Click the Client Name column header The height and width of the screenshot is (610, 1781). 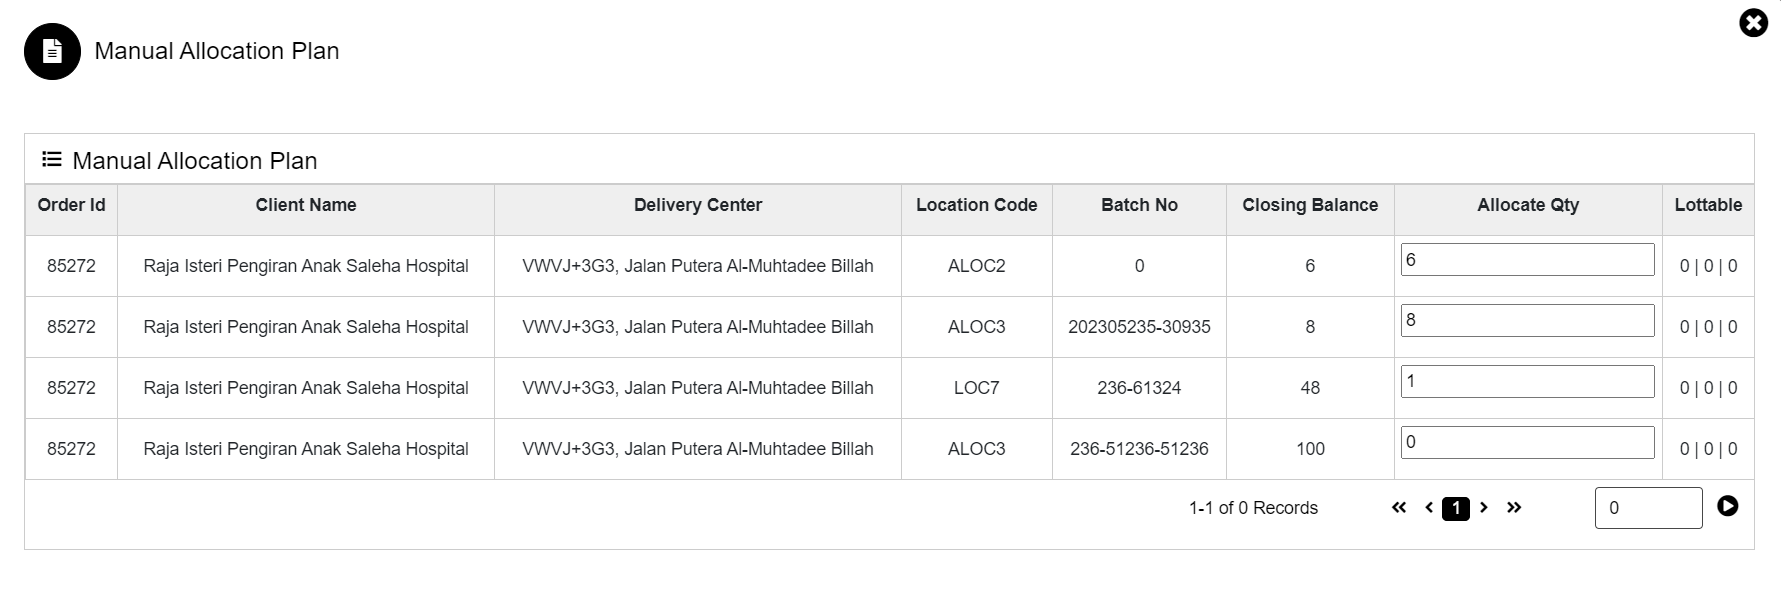click(x=306, y=205)
